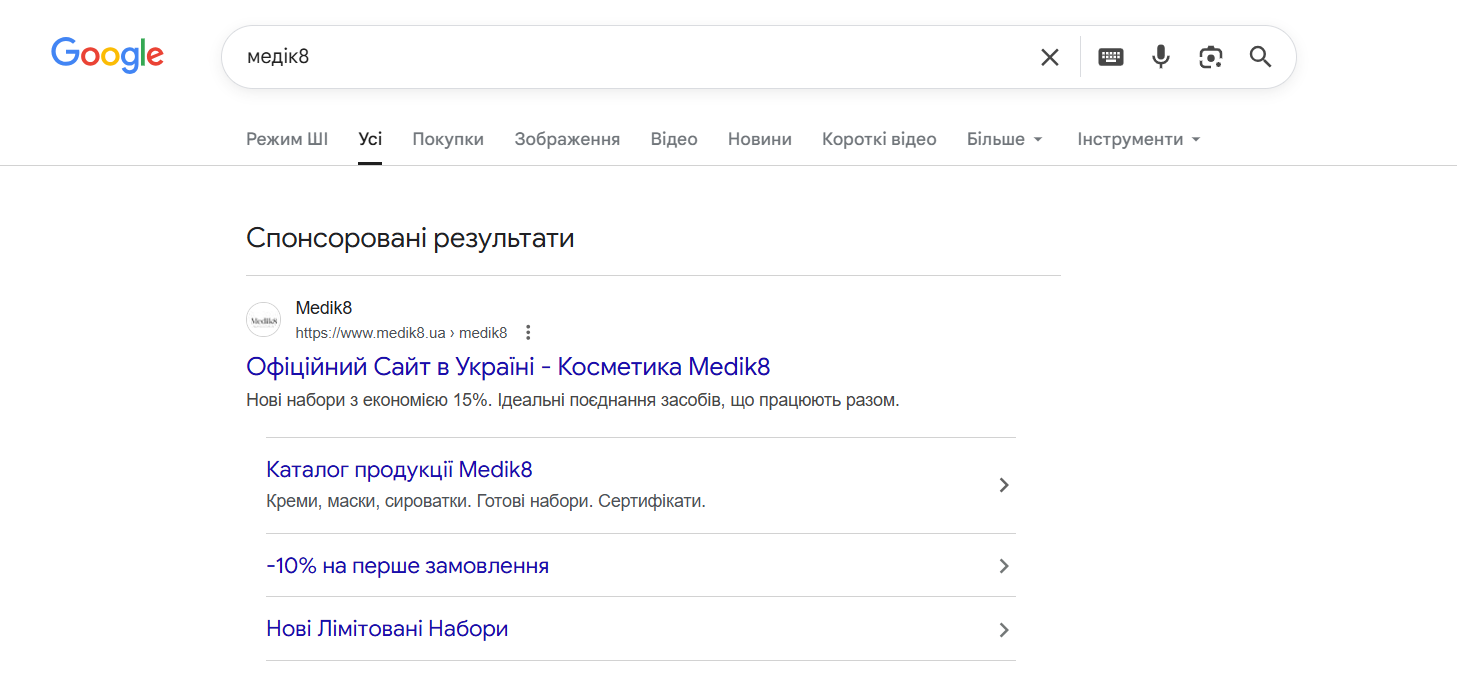Click the Google logo
Viewport: 1457px width, 685px height.
coord(107,55)
